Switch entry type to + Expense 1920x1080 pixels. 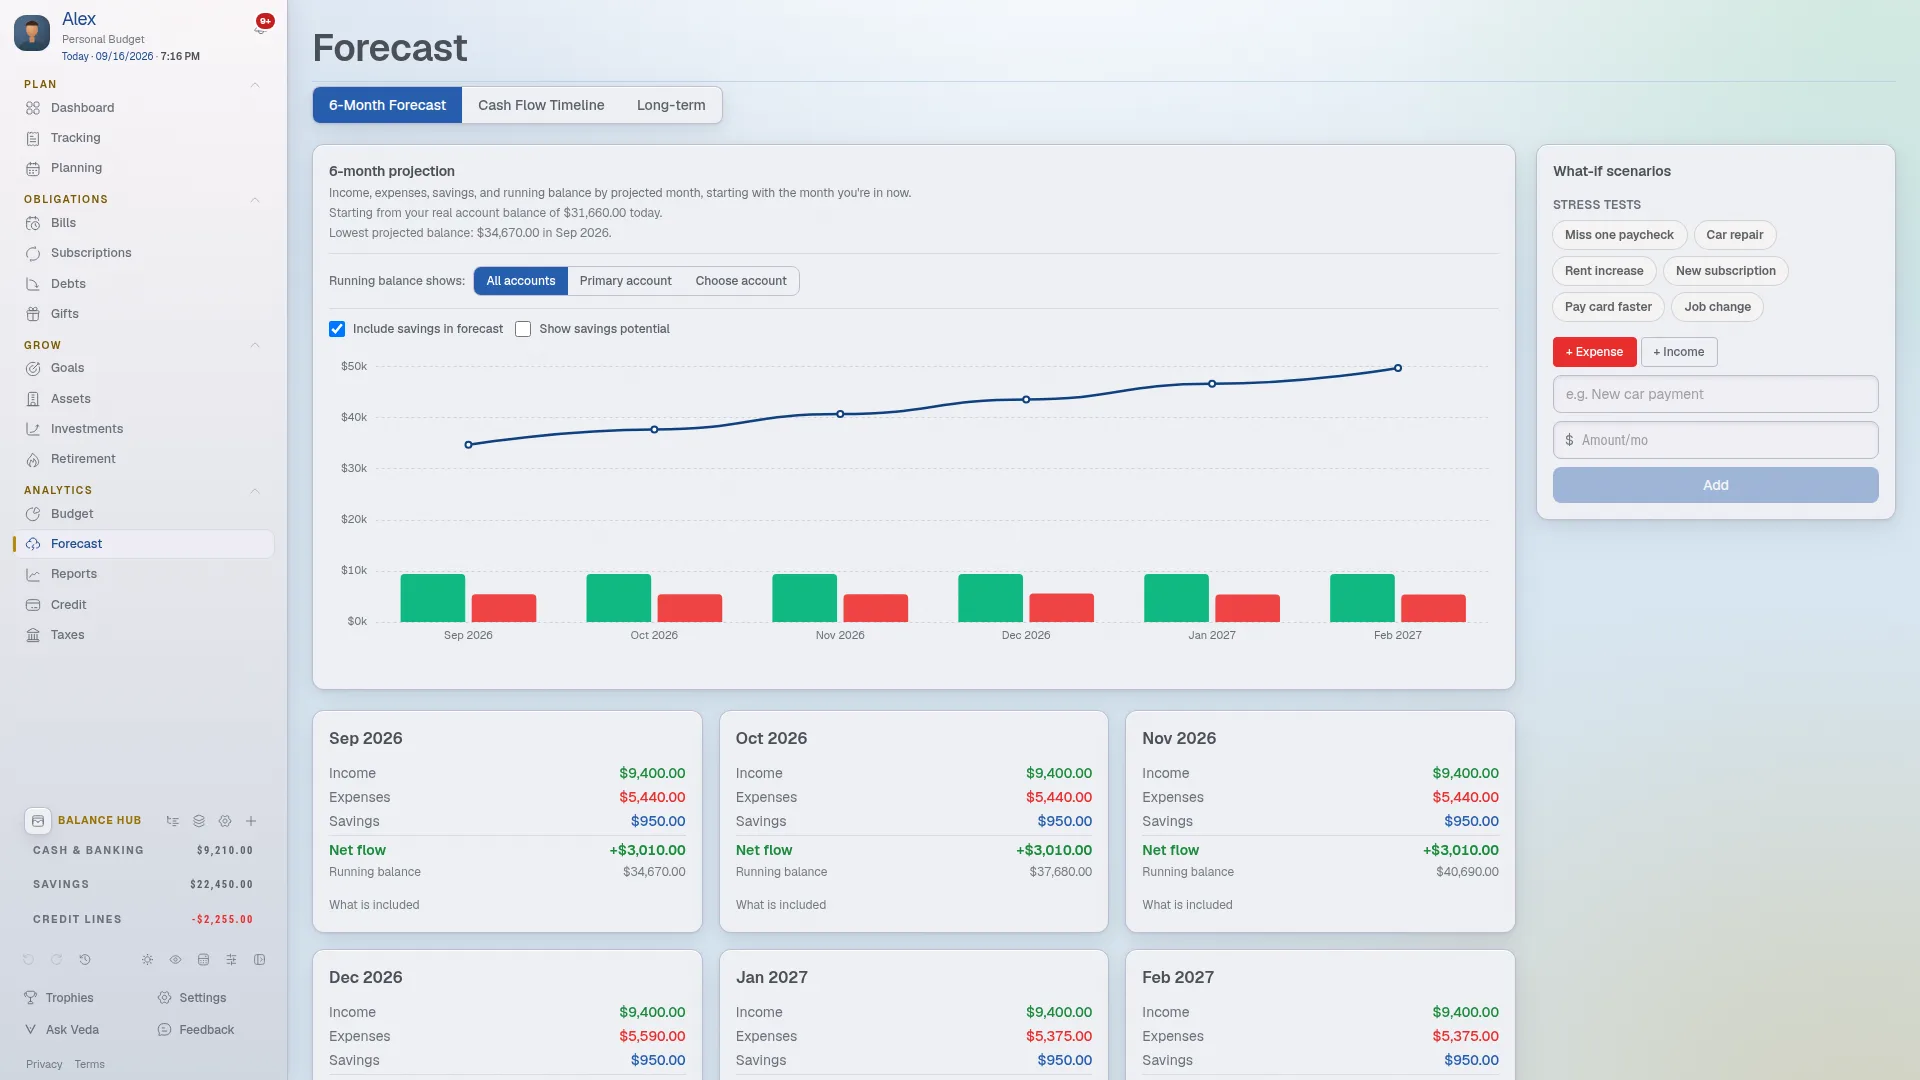[1594, 352]
